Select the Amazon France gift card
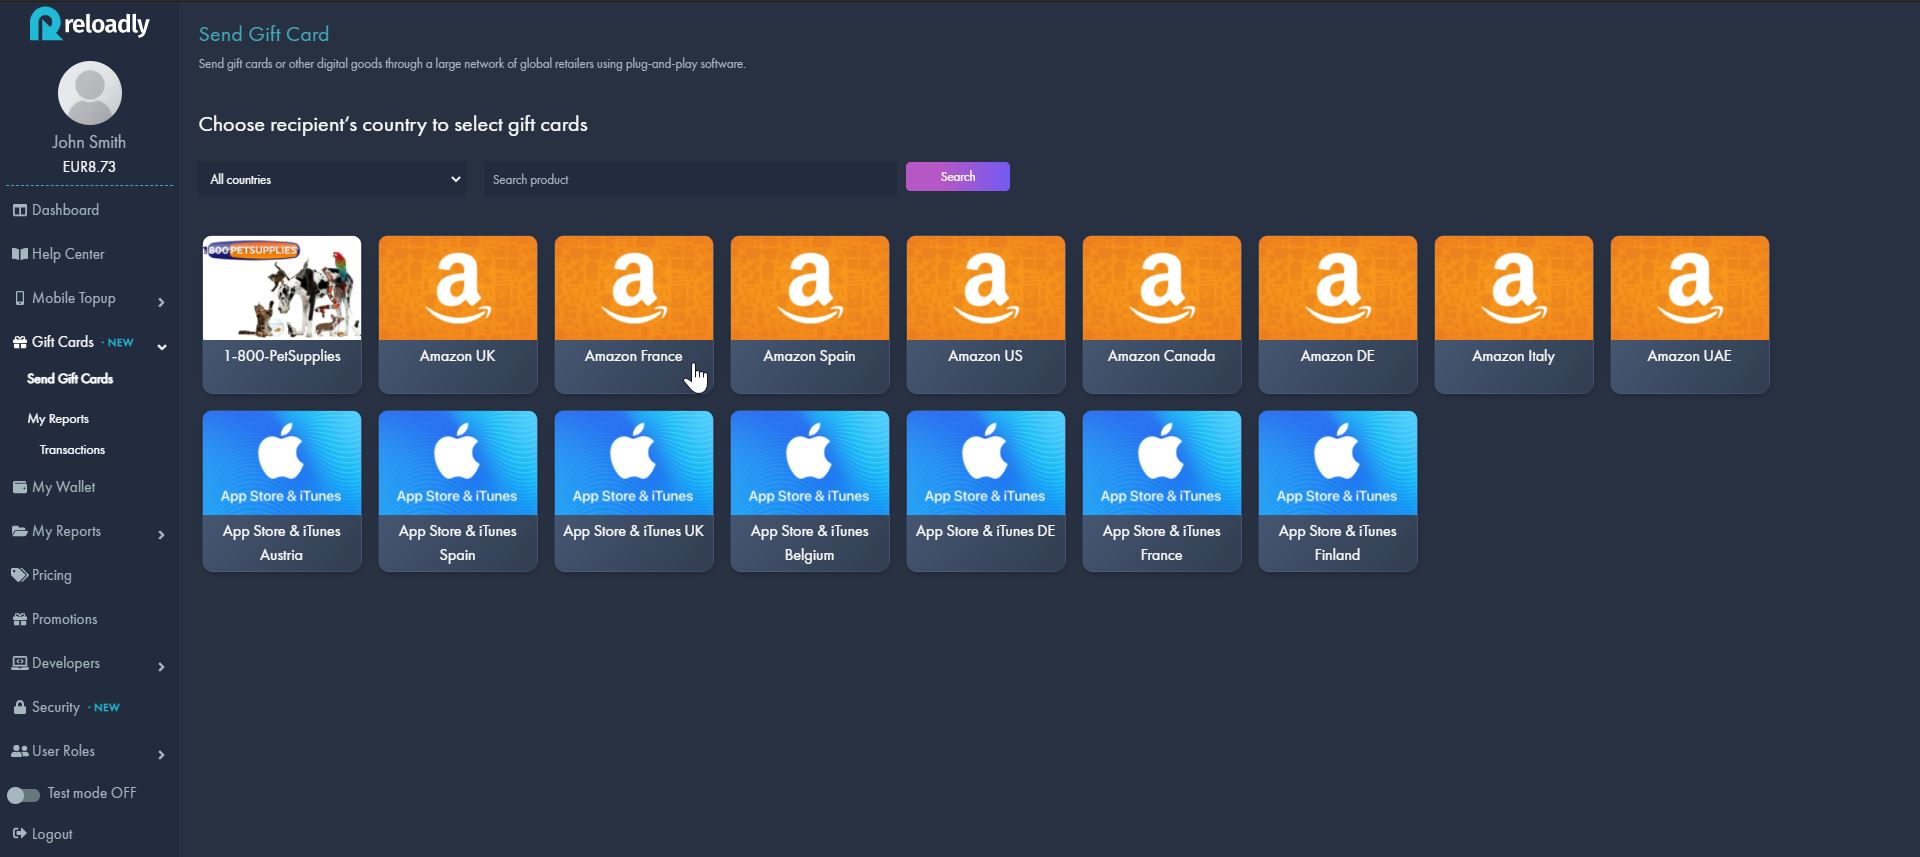 coord(634,314)
